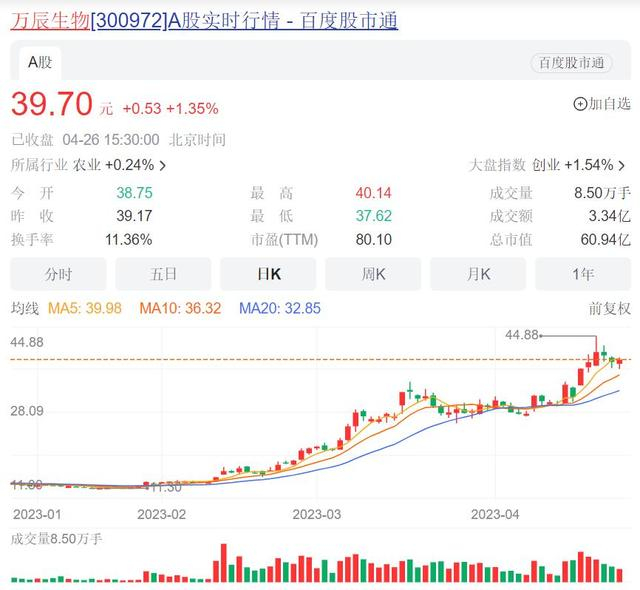640x590 pixels.
Task: Select the 周K chart tab
Action: point(373,274)
